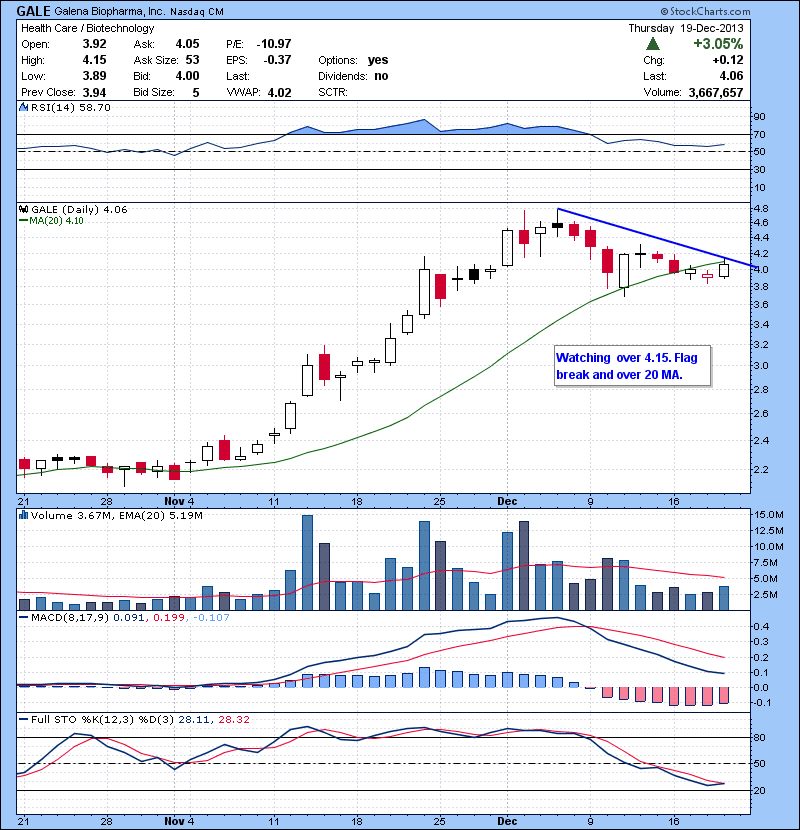Click the Dividends value no
The height and width of the screenshot is (830, 800).
(381, 76)
